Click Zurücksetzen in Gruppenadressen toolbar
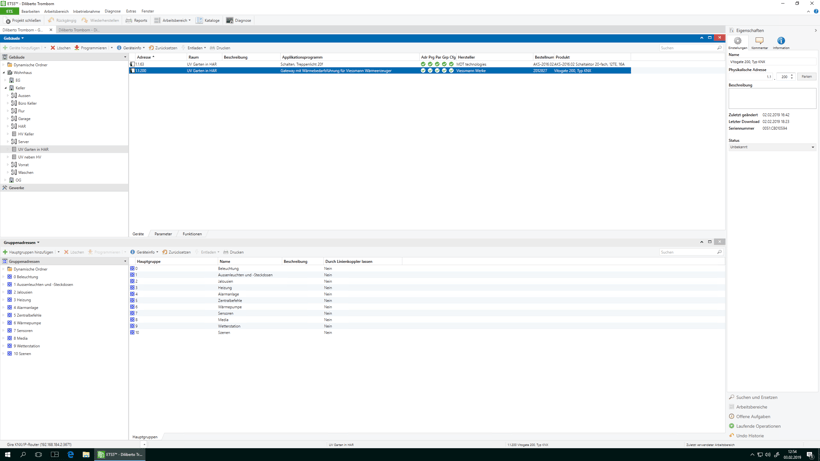820x461 pixels. coord(176,252)
